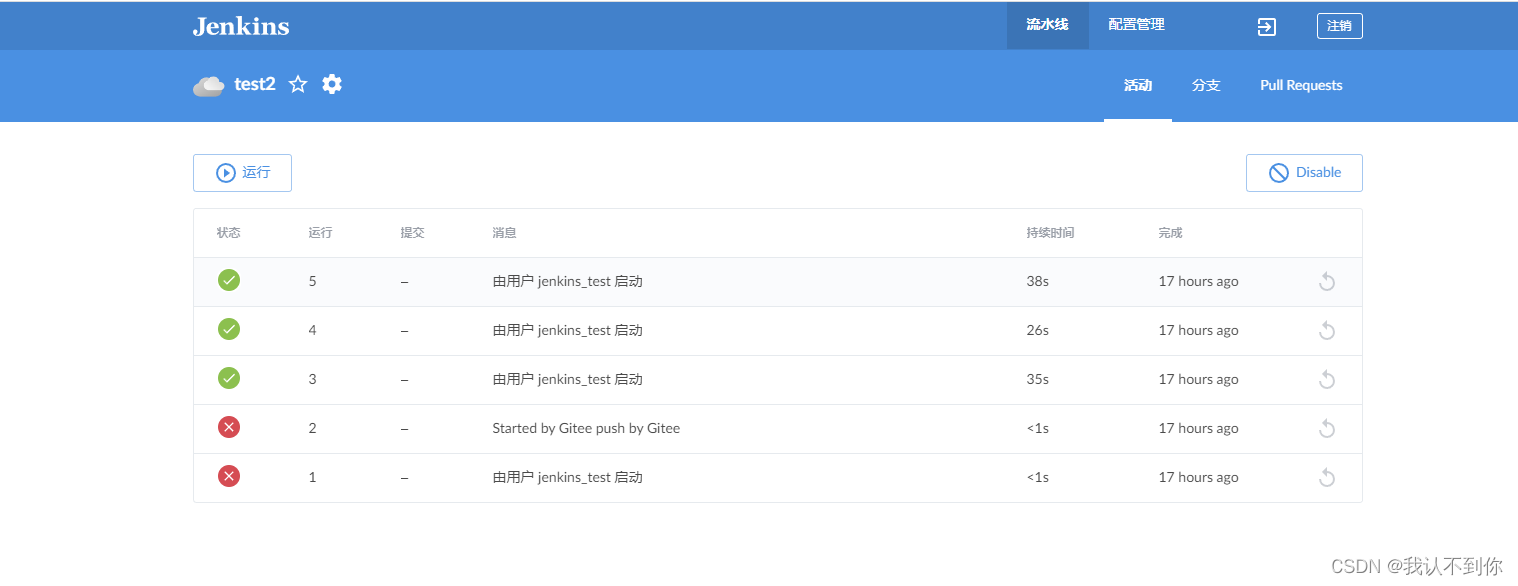Image resolution: width=1518 pixels, height=586 pixels.
Task: Rerun failed build 2 replay icon
Action: click(1326, 429)
